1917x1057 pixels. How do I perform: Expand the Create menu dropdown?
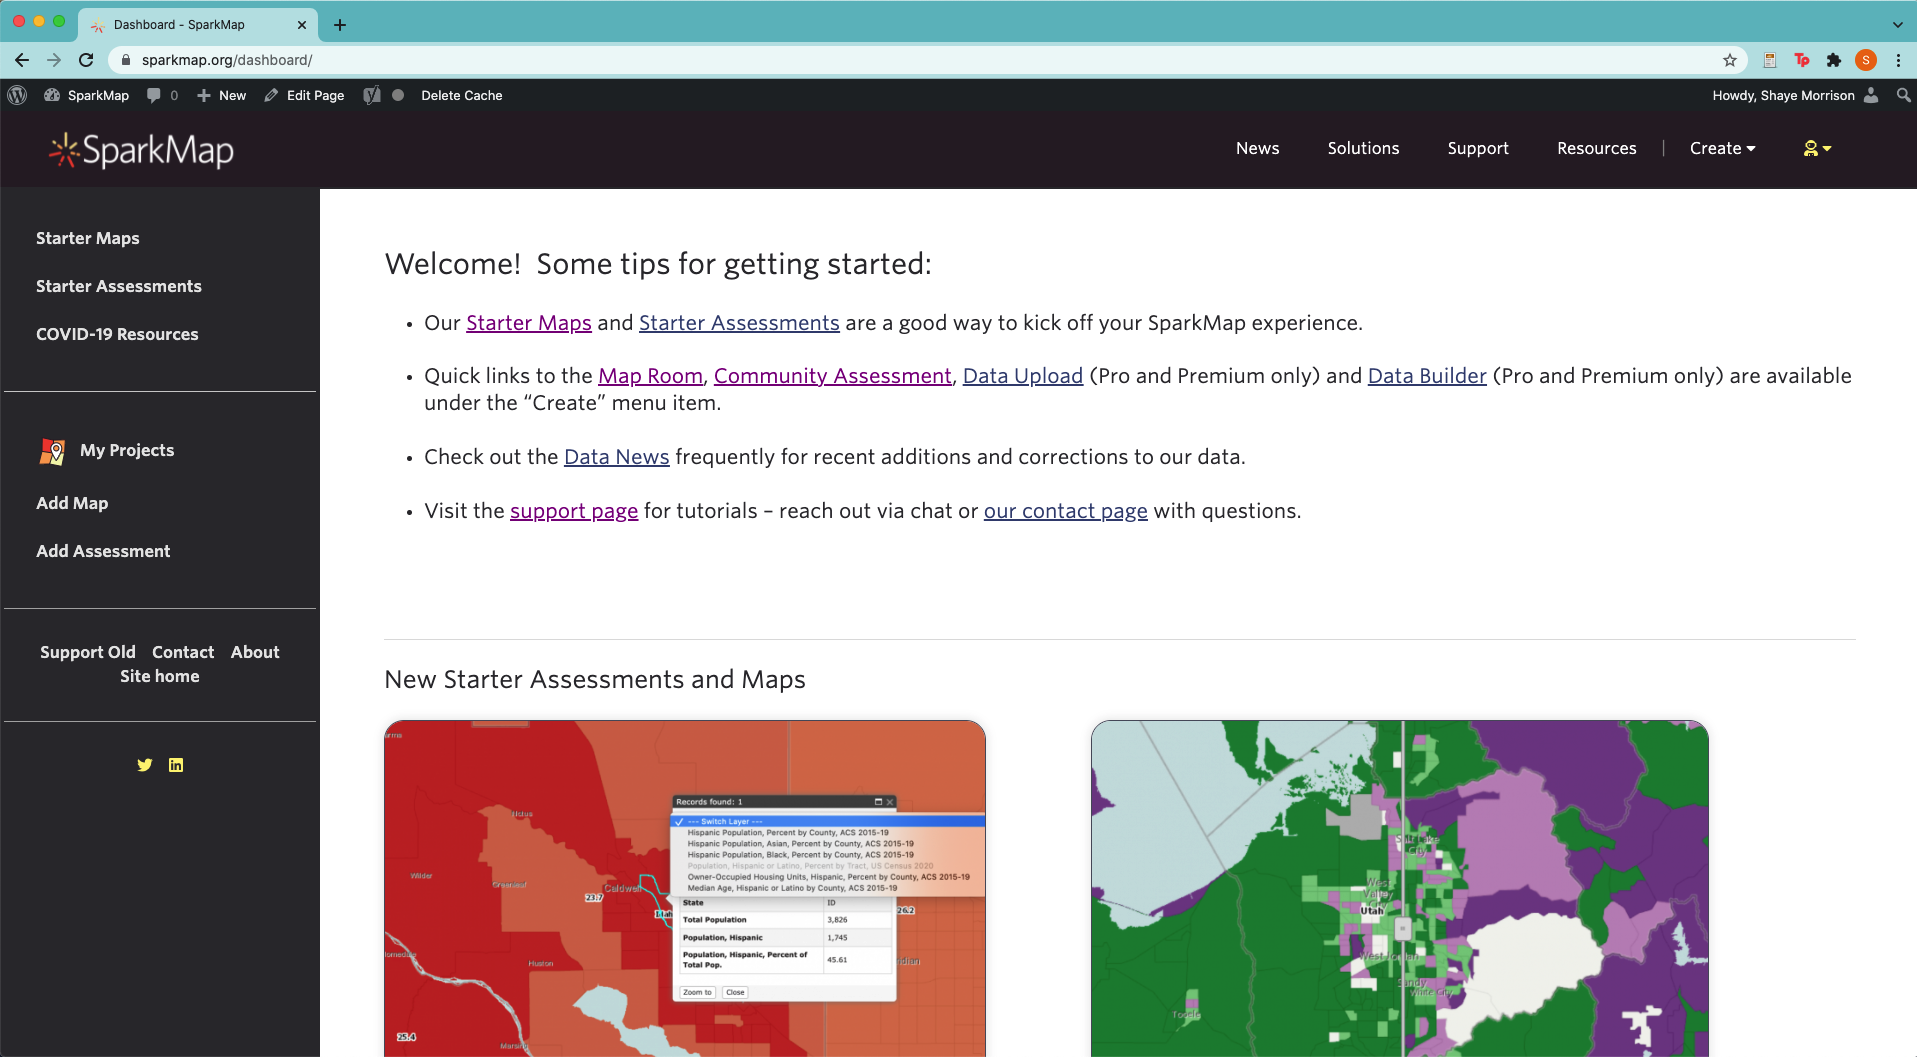(1722, 148)
